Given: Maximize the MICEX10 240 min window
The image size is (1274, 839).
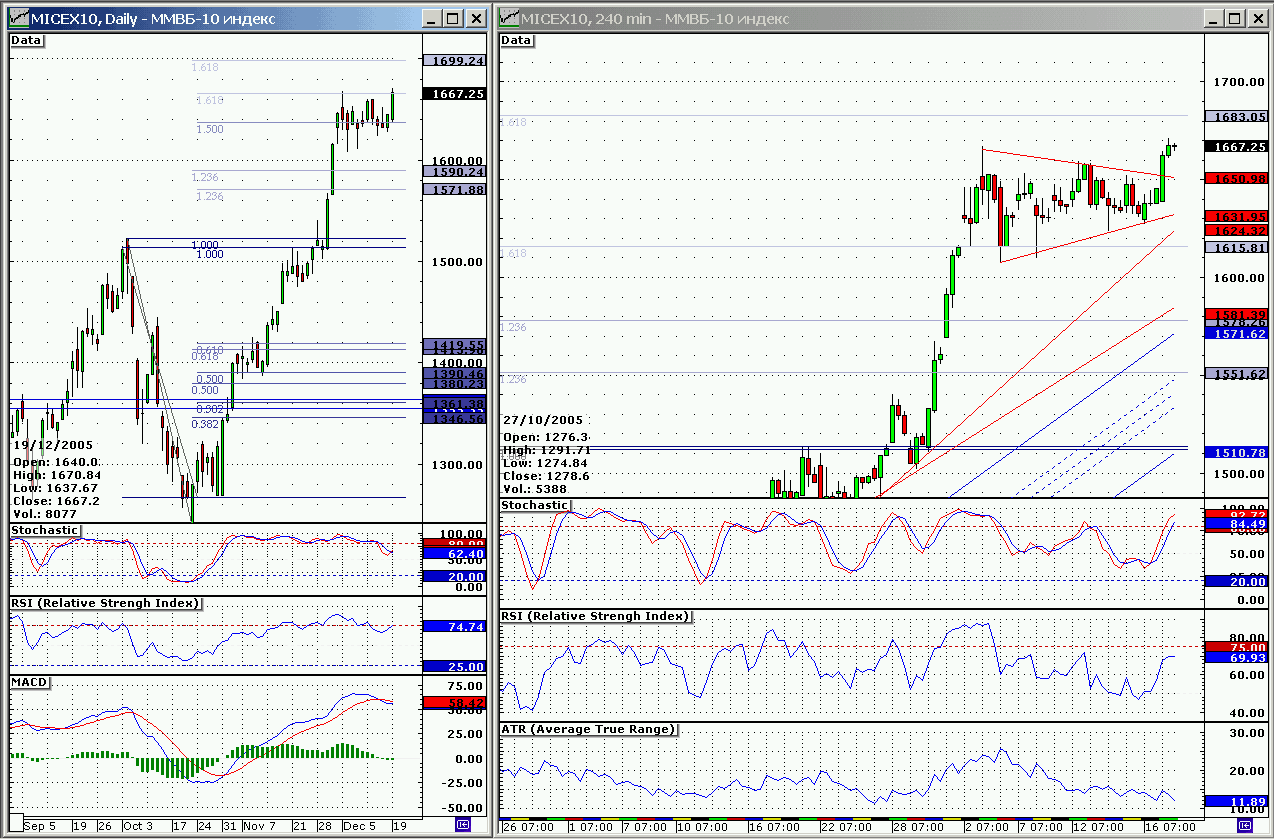Looking at the screenshot, I should pyautogui.click(x=1233, y=18).
